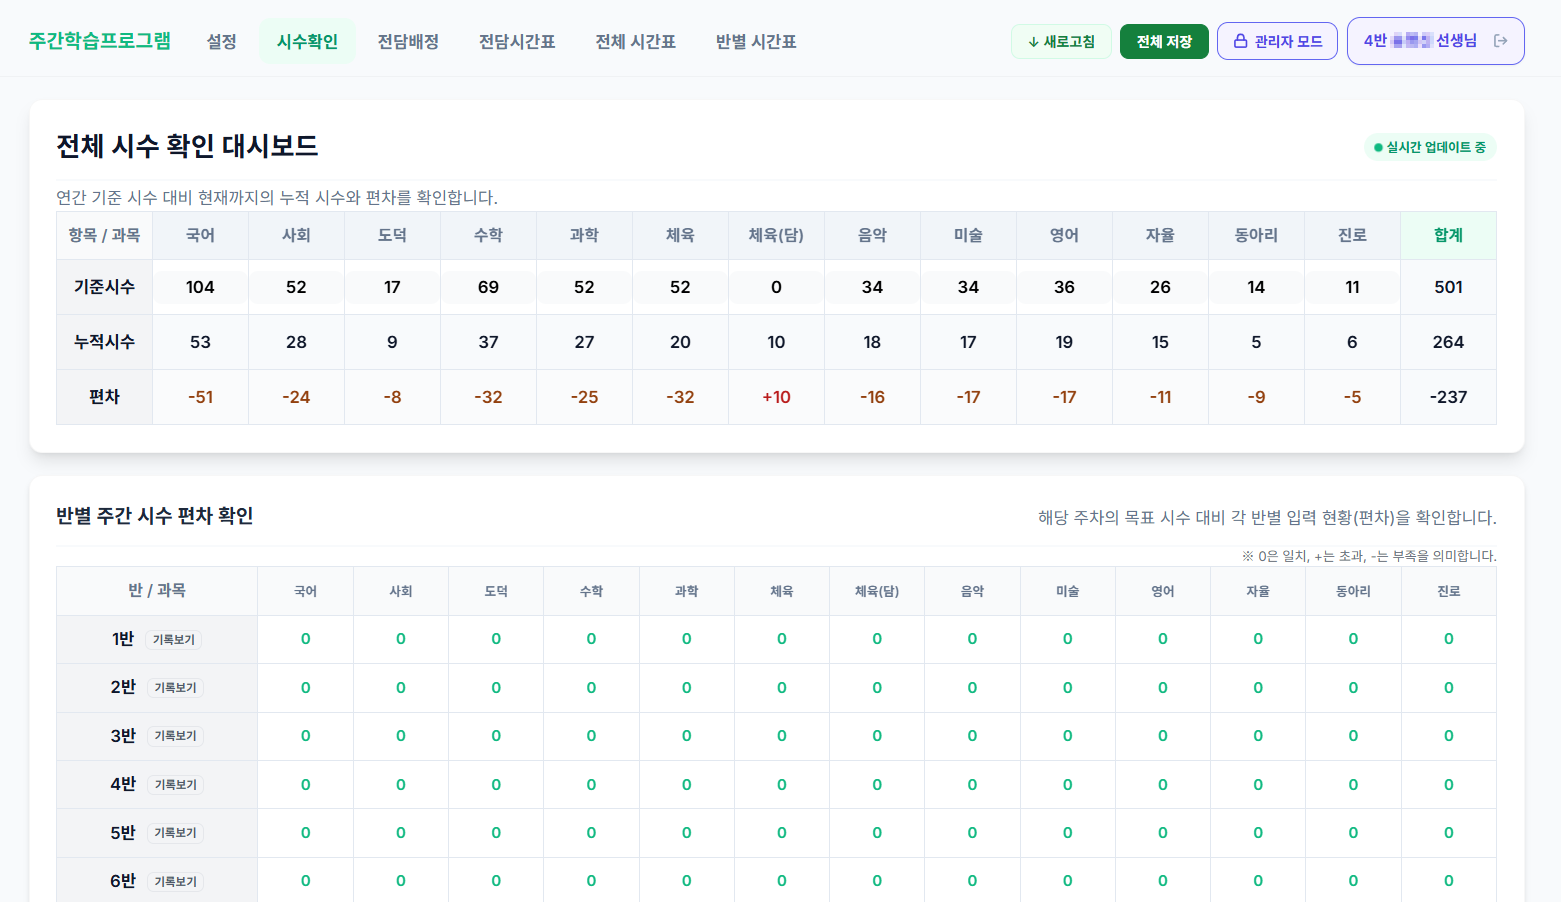The height and width of the screenshot is (902, 1561).
Task: Open the 설정 tab
Action: 221,41
